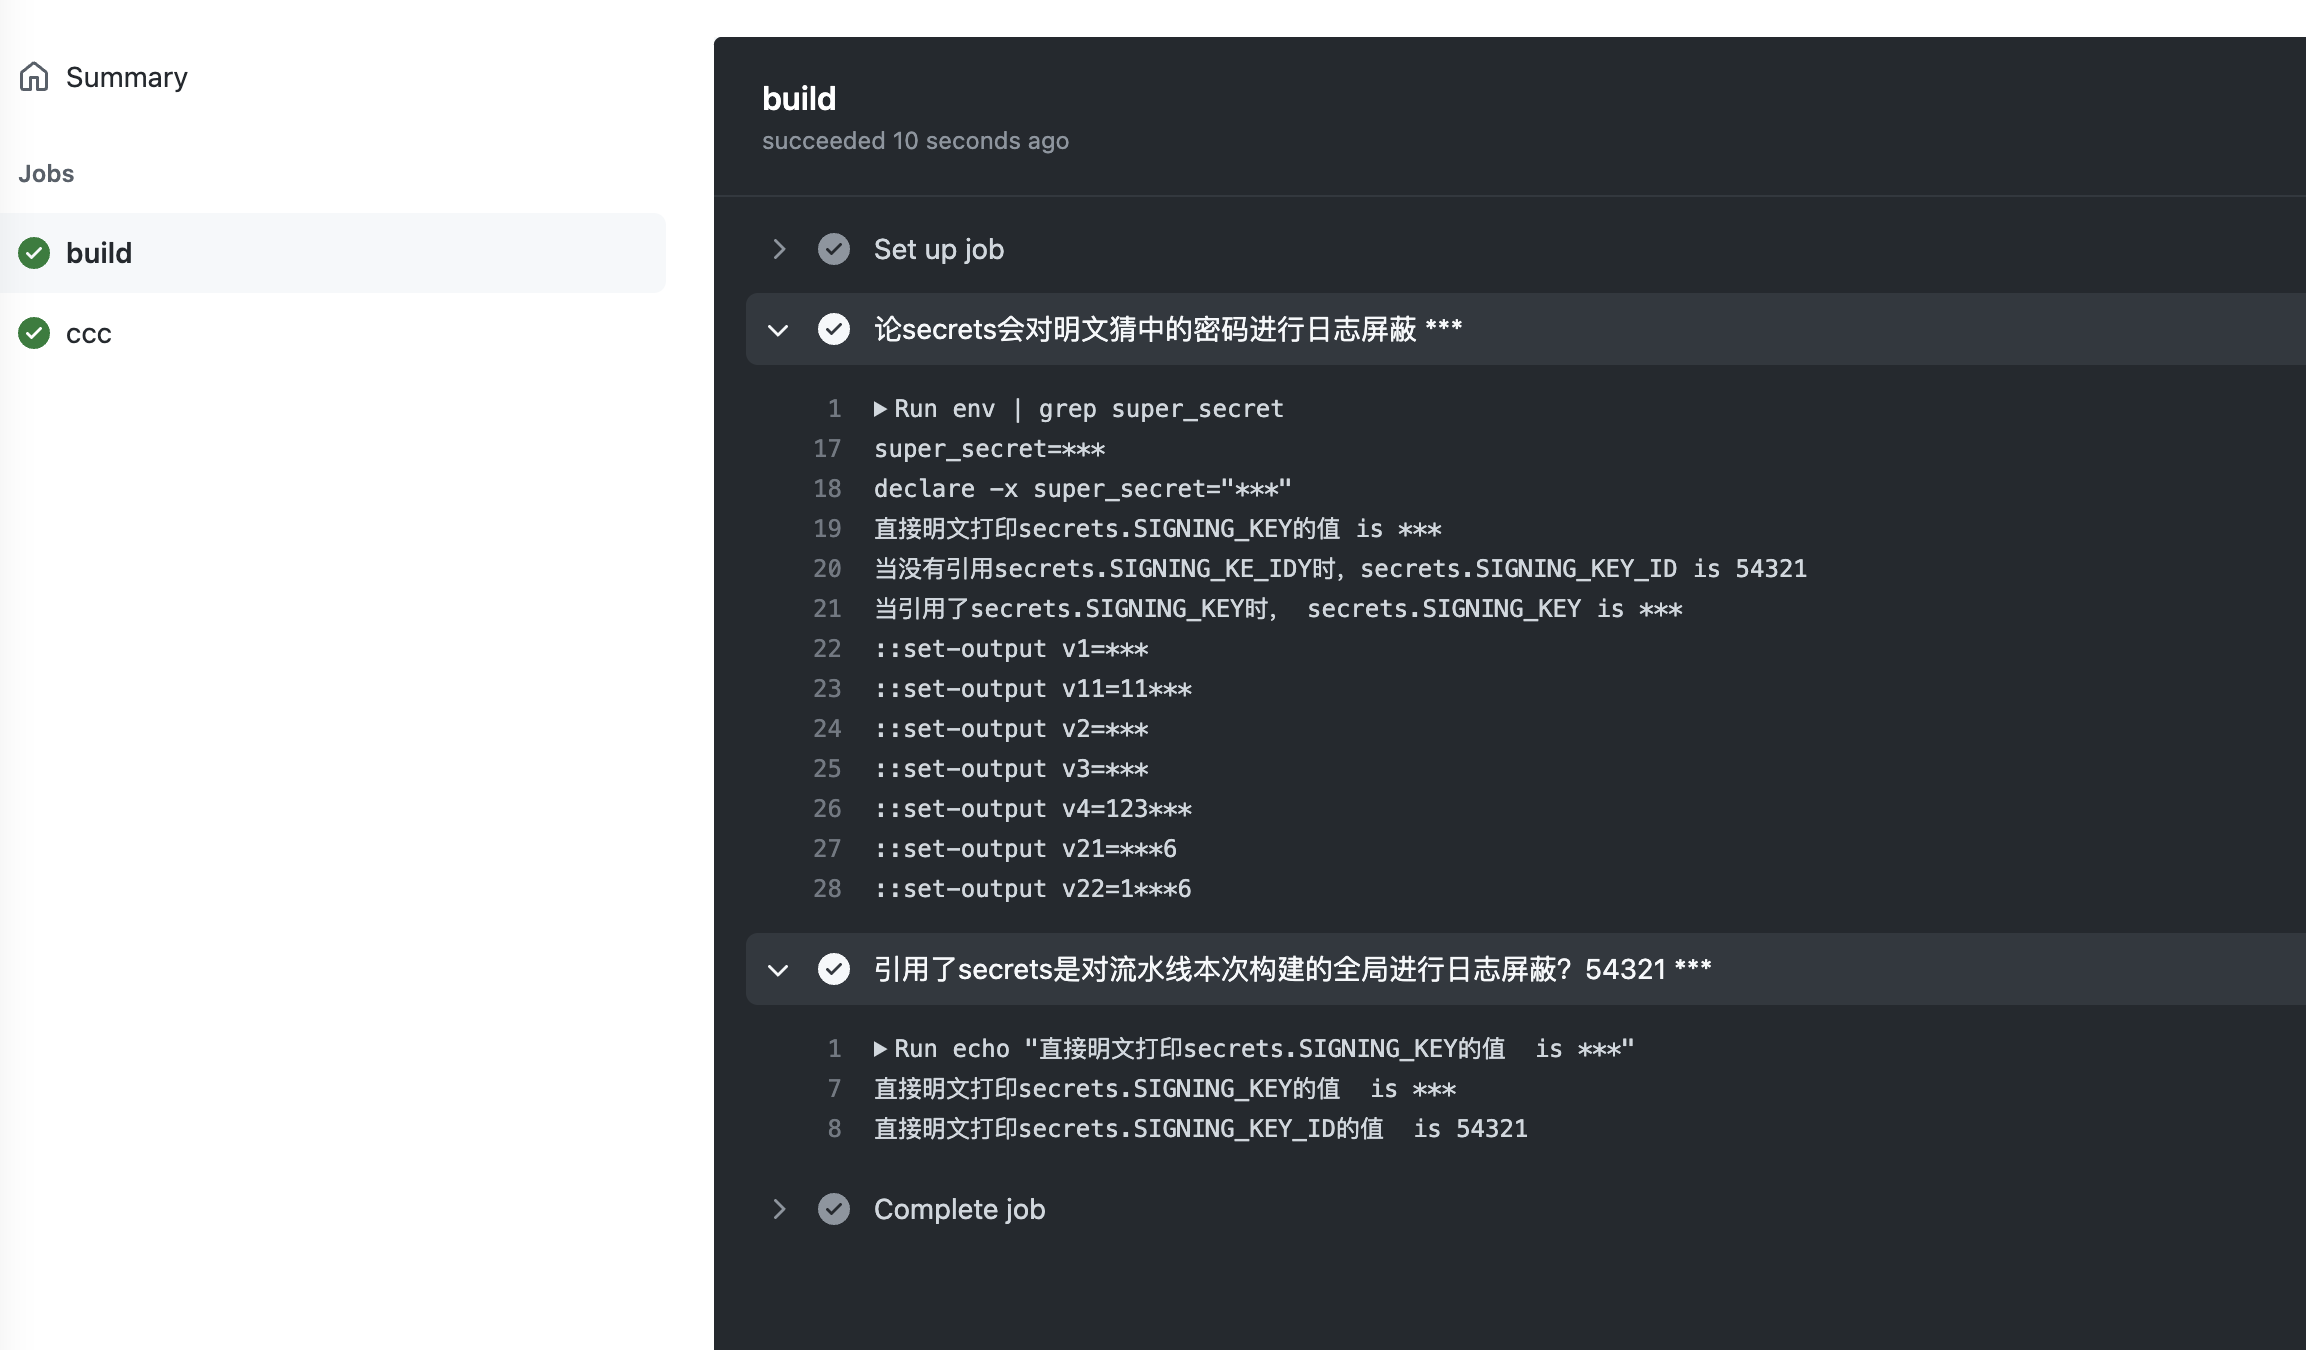The image size is (2306, 1350).
Task: Expand the Set up job step
Action: (779, 249)
